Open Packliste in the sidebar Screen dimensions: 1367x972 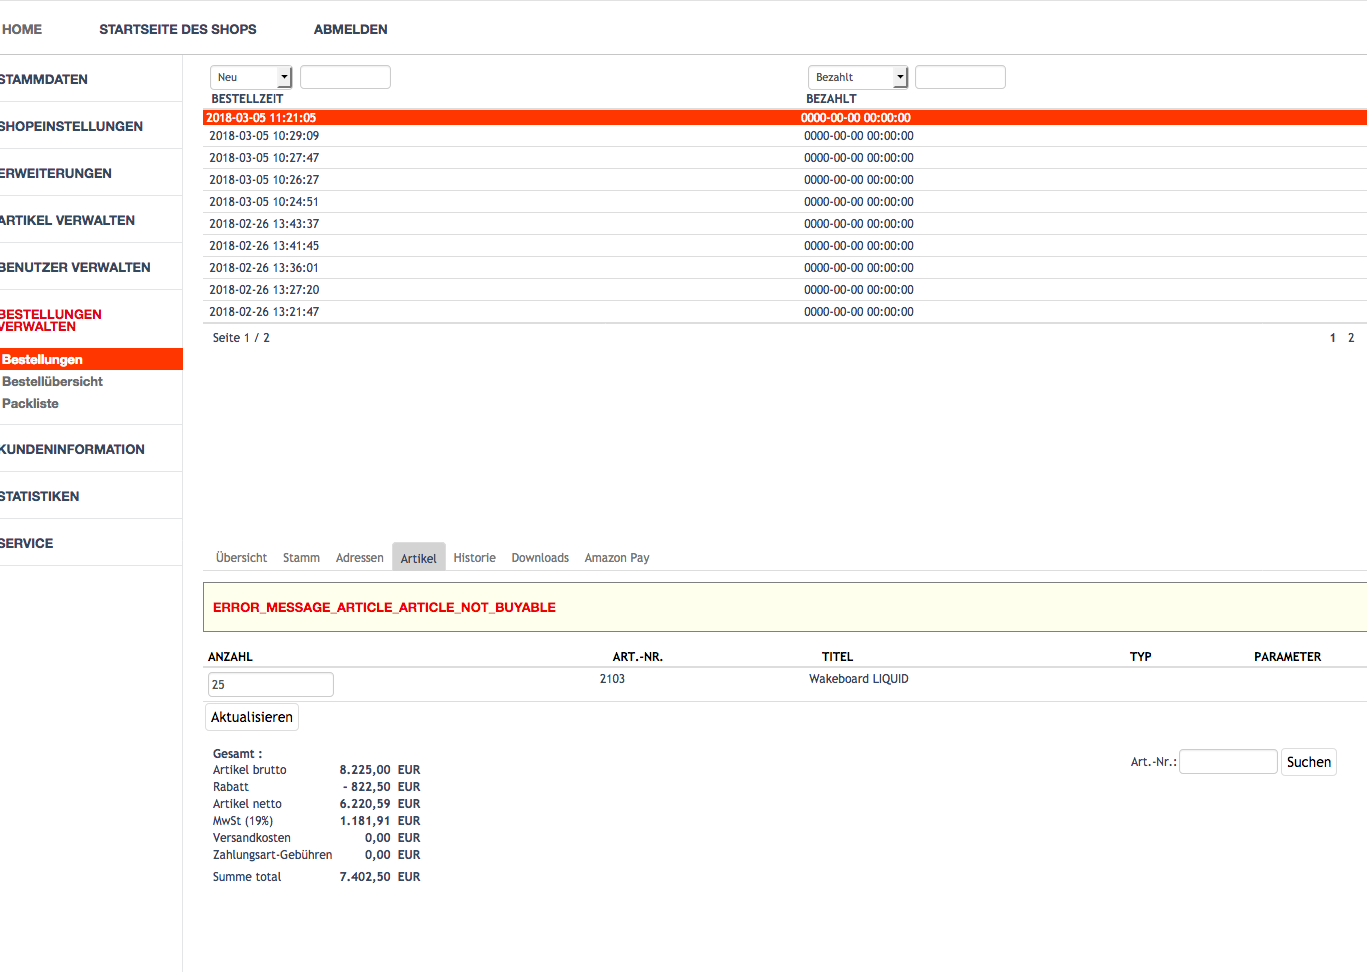click(x=31, y=404)
